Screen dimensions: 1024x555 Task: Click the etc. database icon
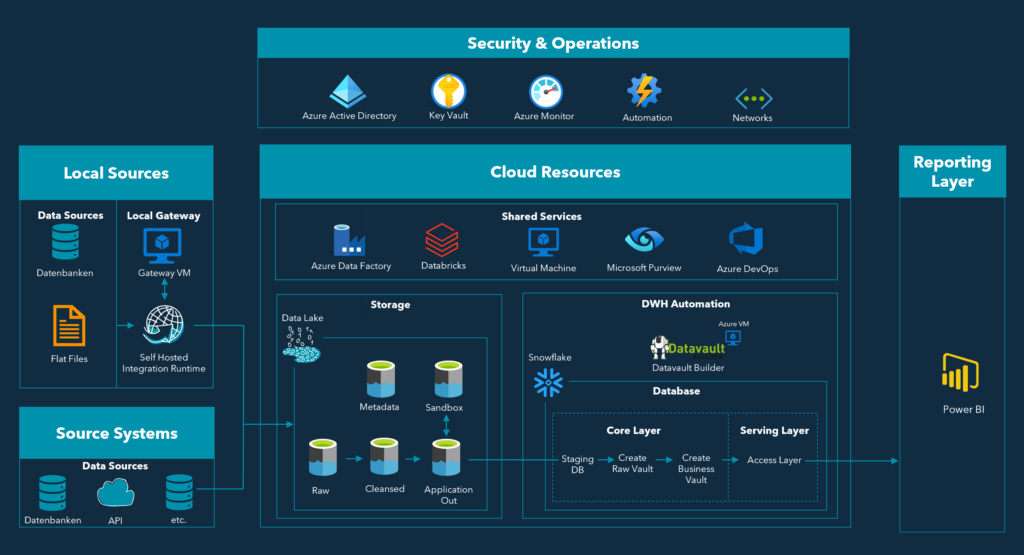[179, 492]
